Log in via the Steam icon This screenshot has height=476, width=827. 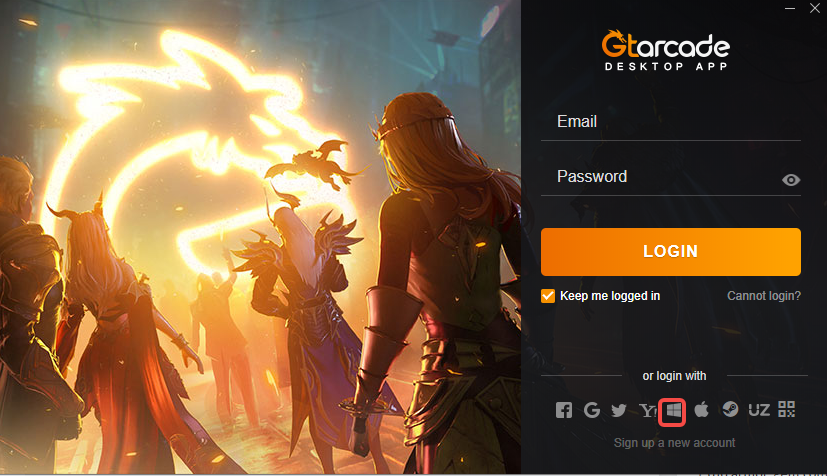pyautogui.click(x=730, y=410)
